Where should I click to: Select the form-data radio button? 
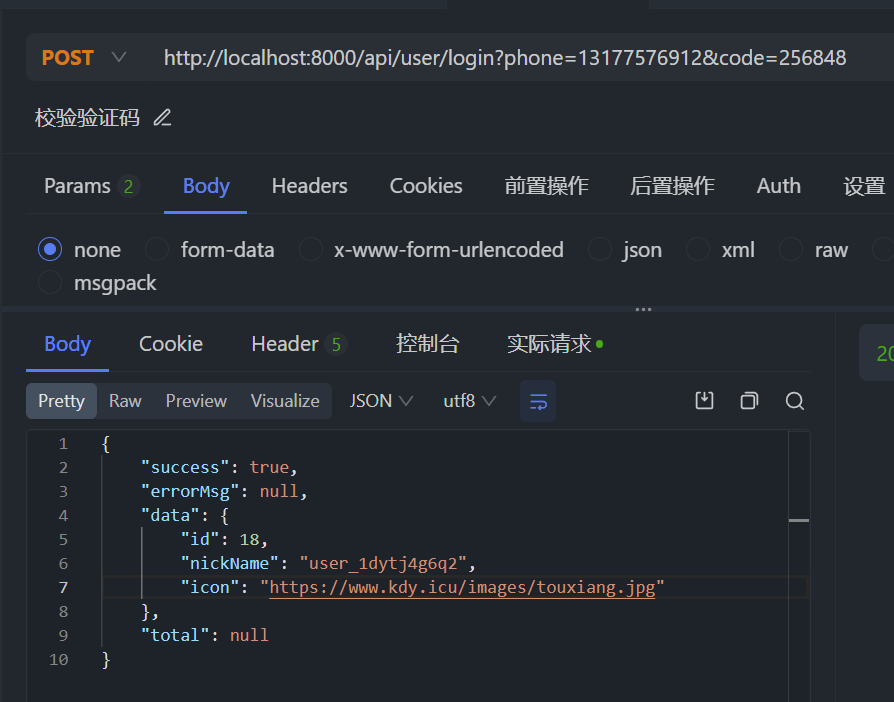[x=157, y=250]
